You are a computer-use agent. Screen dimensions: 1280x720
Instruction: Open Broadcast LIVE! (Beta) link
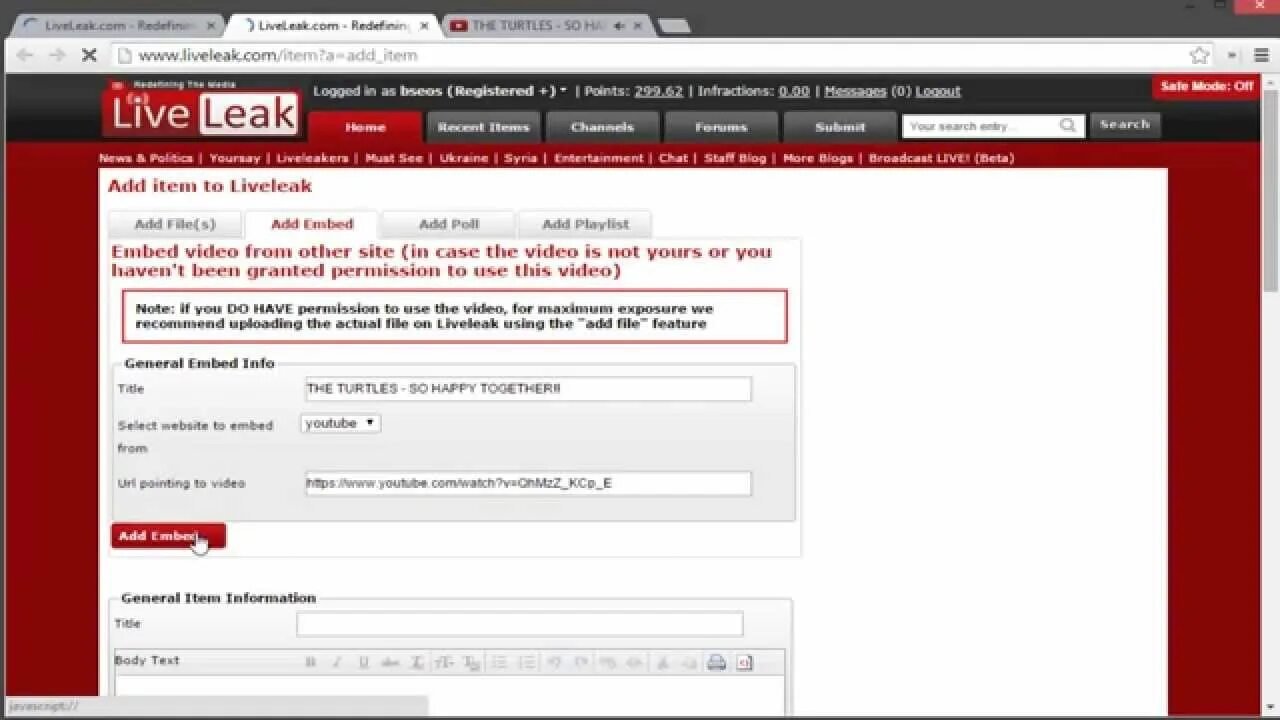point(941,158)
